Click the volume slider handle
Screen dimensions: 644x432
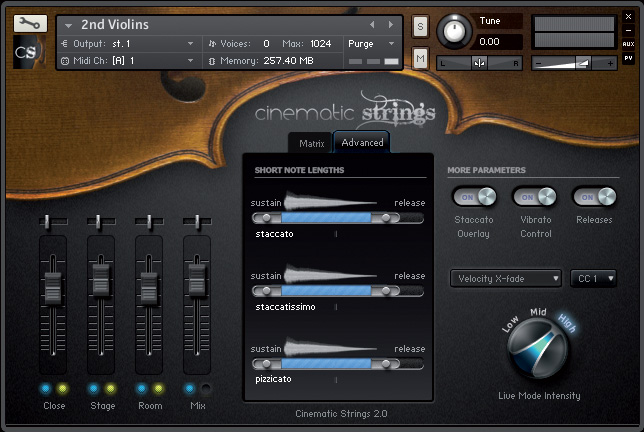coord(583,63)
